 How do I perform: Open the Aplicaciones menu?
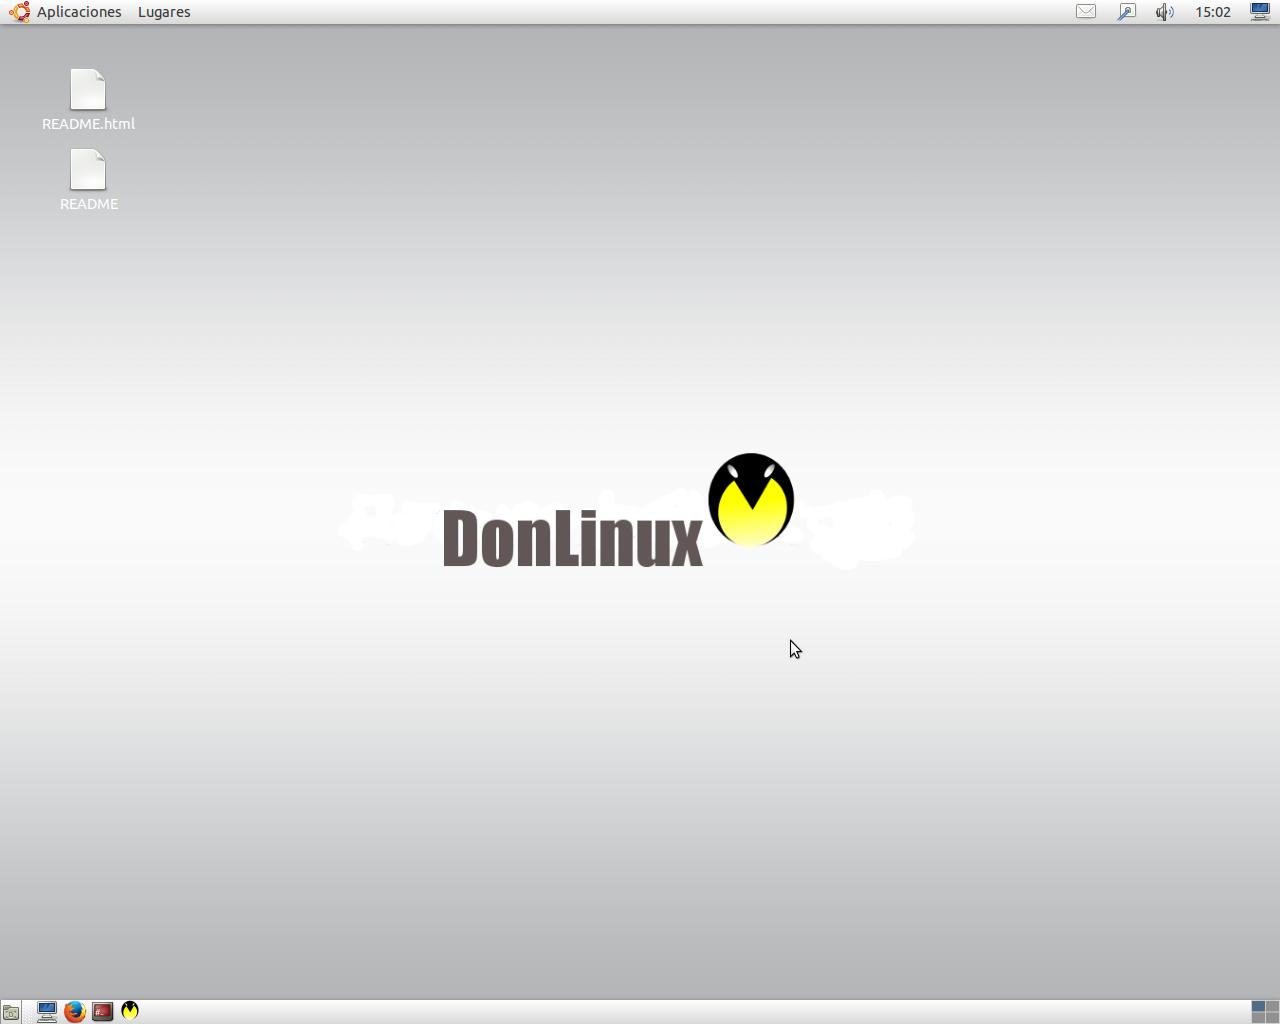pyautogui.click(x=79, y=12)
